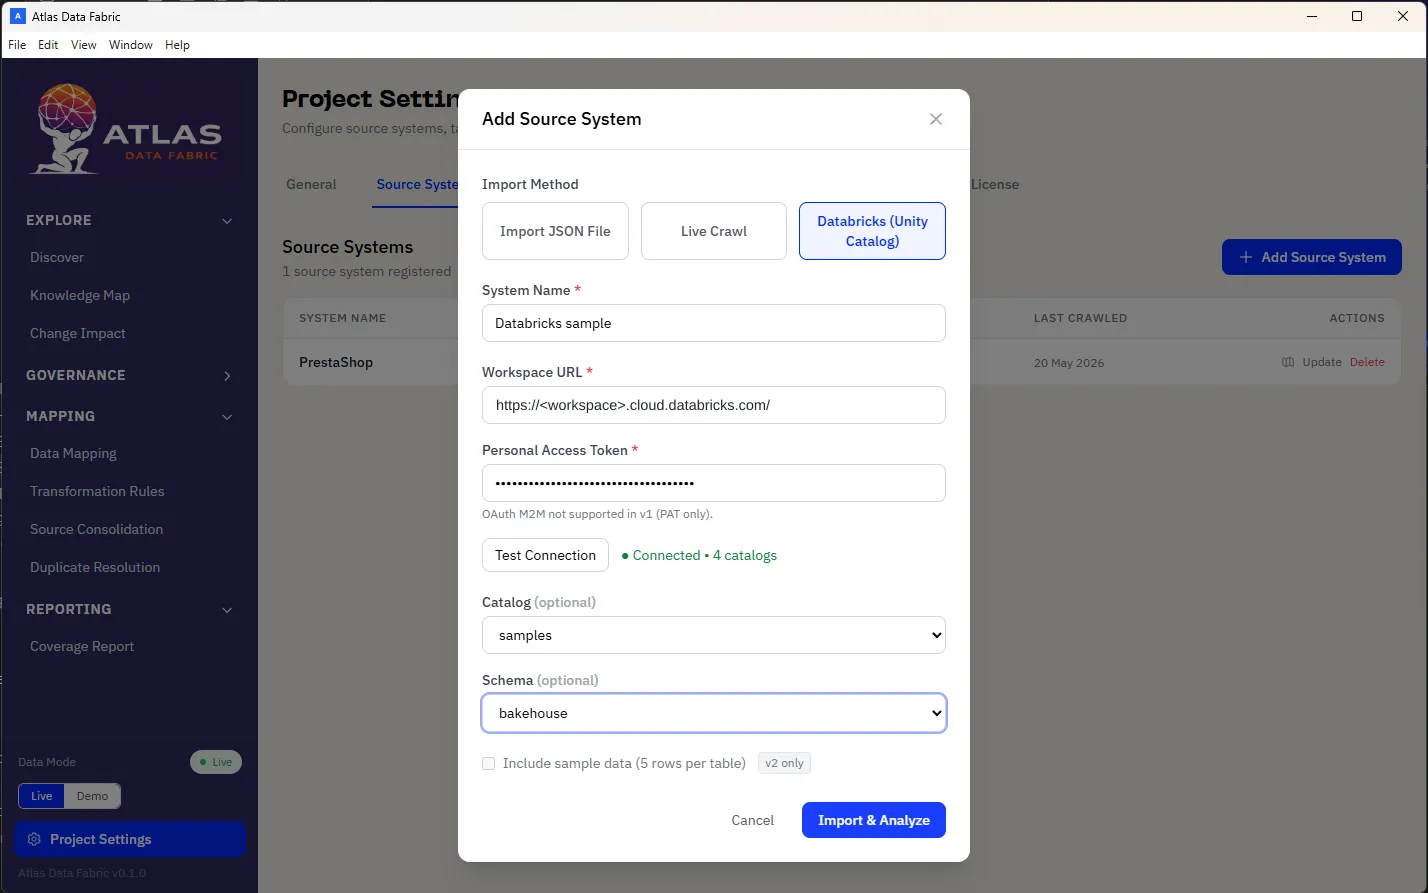Expand the GOVERNANCE sidebar section
This screenshot has height=893, width=1428.
[x=130, y=375]
